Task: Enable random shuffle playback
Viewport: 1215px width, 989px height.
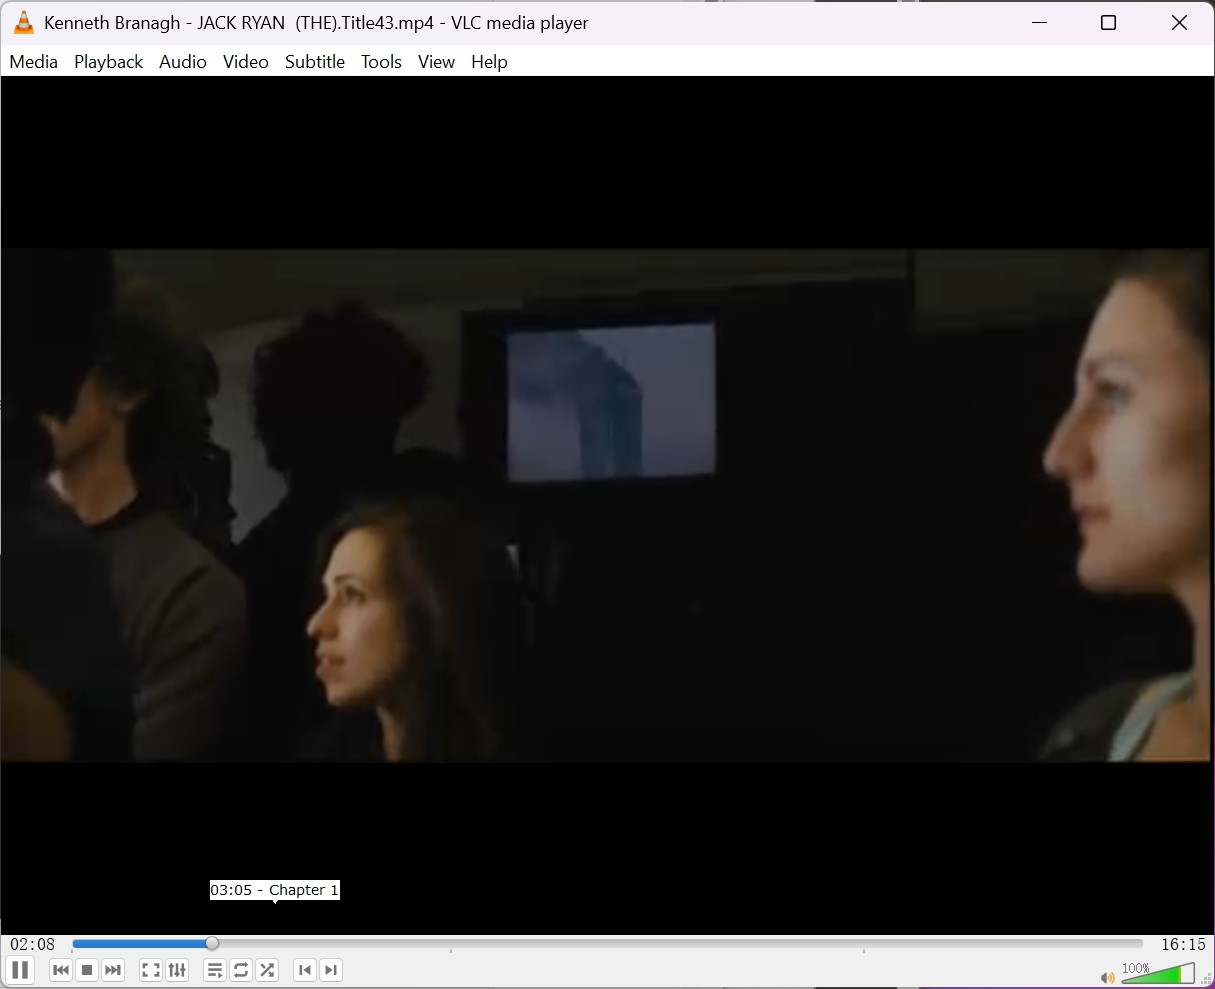Action: [x=267, y=969]
